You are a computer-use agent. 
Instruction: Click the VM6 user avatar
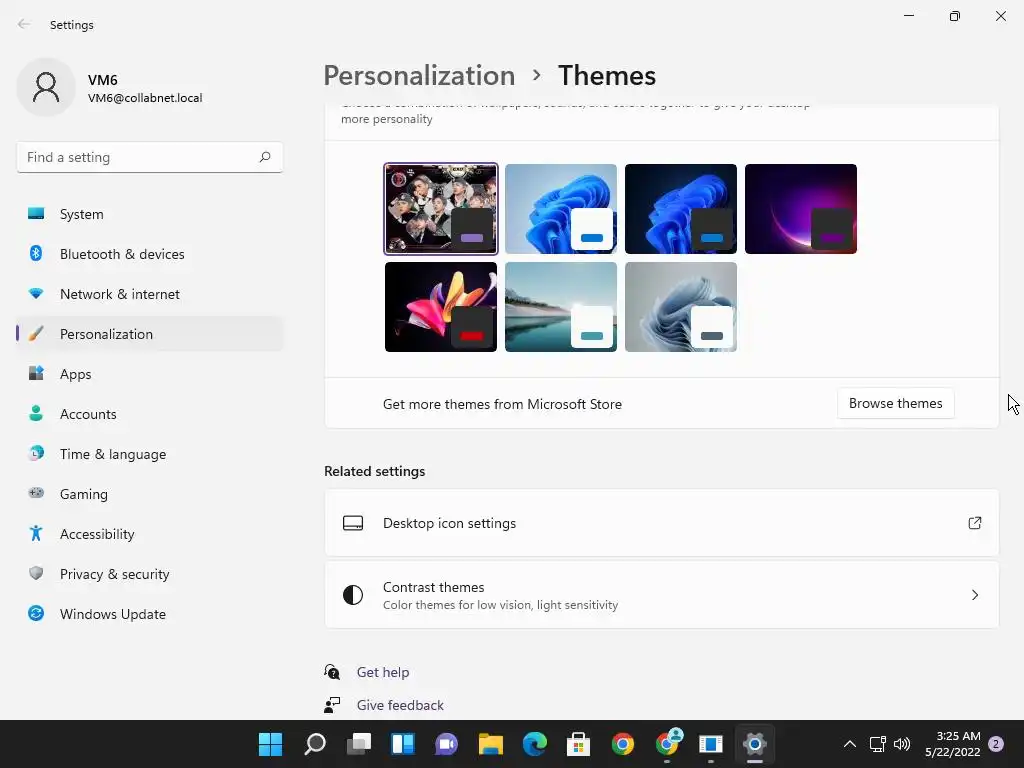click(46, 88)
